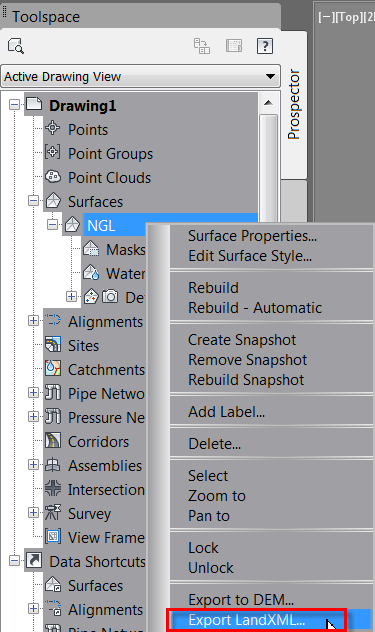Choose Pan to menu entry
Screen dimensions: 375x632
209,516
